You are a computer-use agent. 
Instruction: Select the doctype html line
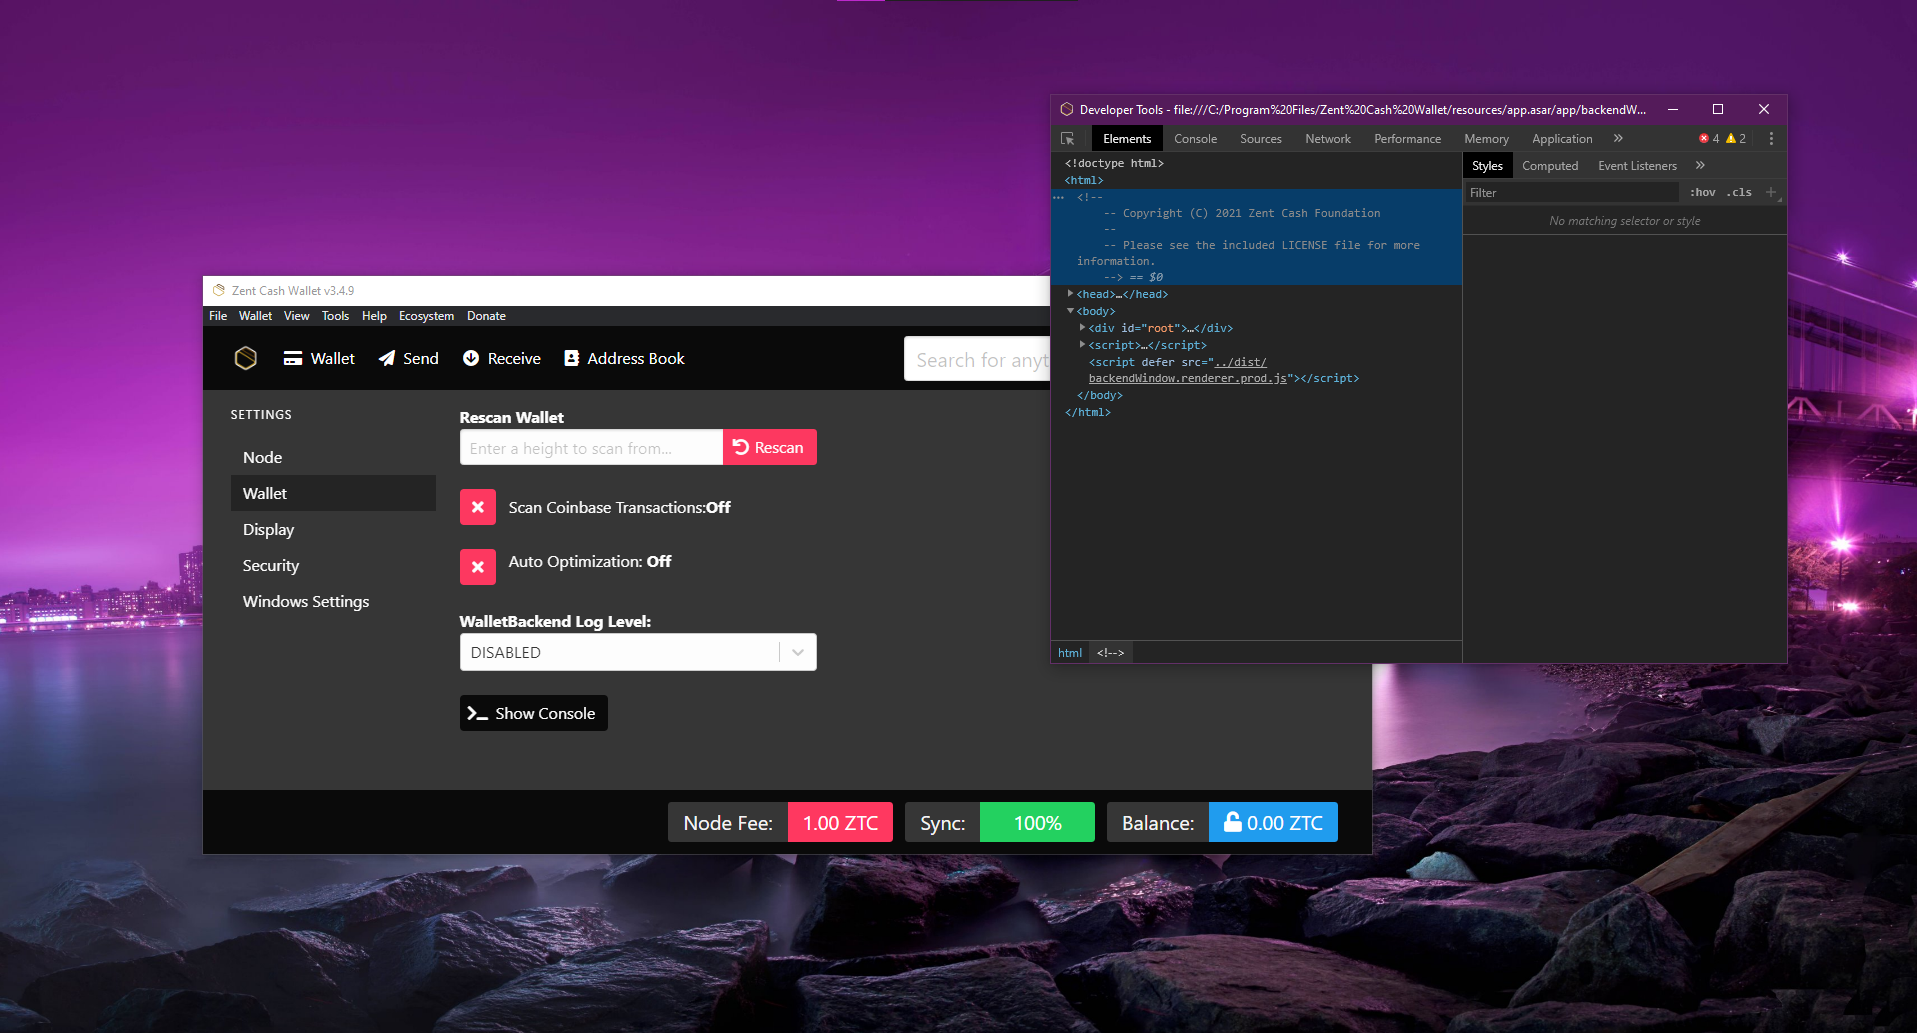(x=1114, y=163)
